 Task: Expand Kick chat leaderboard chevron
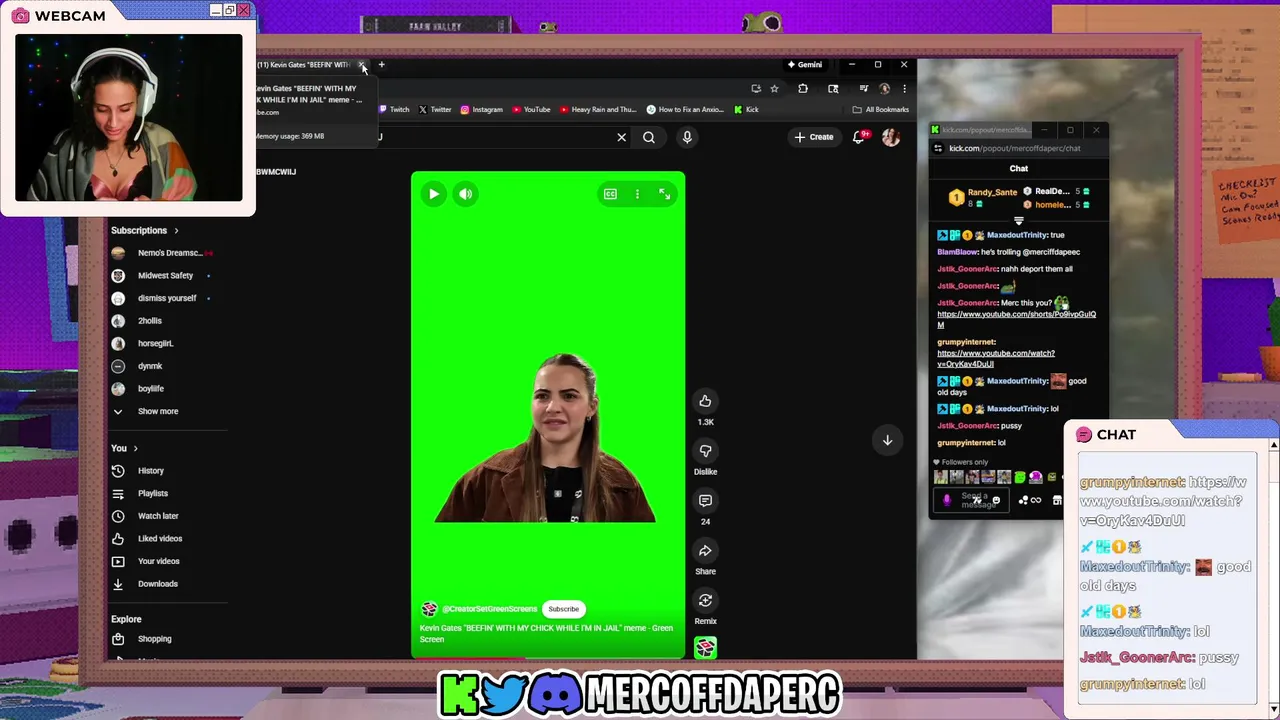tap(1018, 221)
